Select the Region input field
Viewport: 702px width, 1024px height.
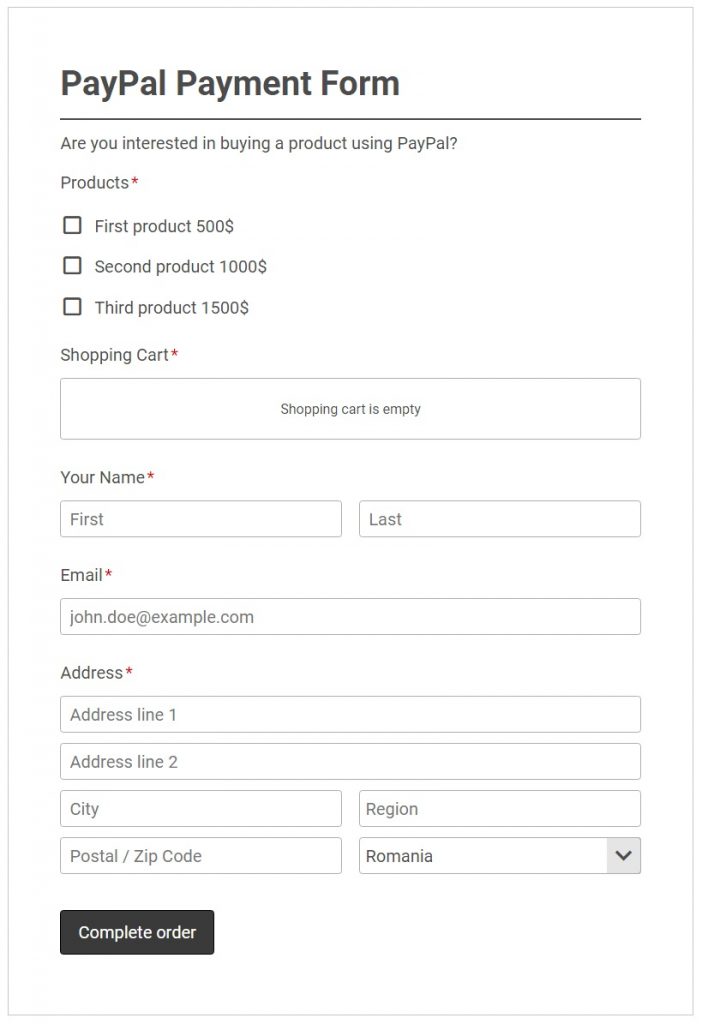[500, 809]
